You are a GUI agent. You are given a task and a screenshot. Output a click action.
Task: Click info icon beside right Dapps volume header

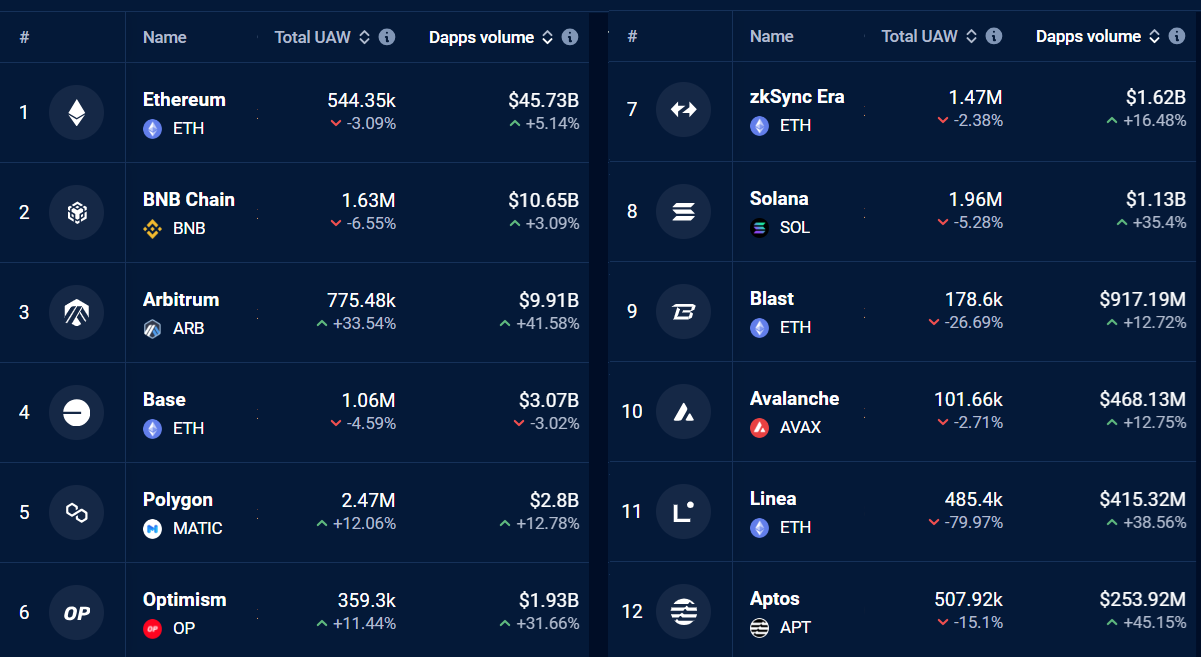[1177, 36]
